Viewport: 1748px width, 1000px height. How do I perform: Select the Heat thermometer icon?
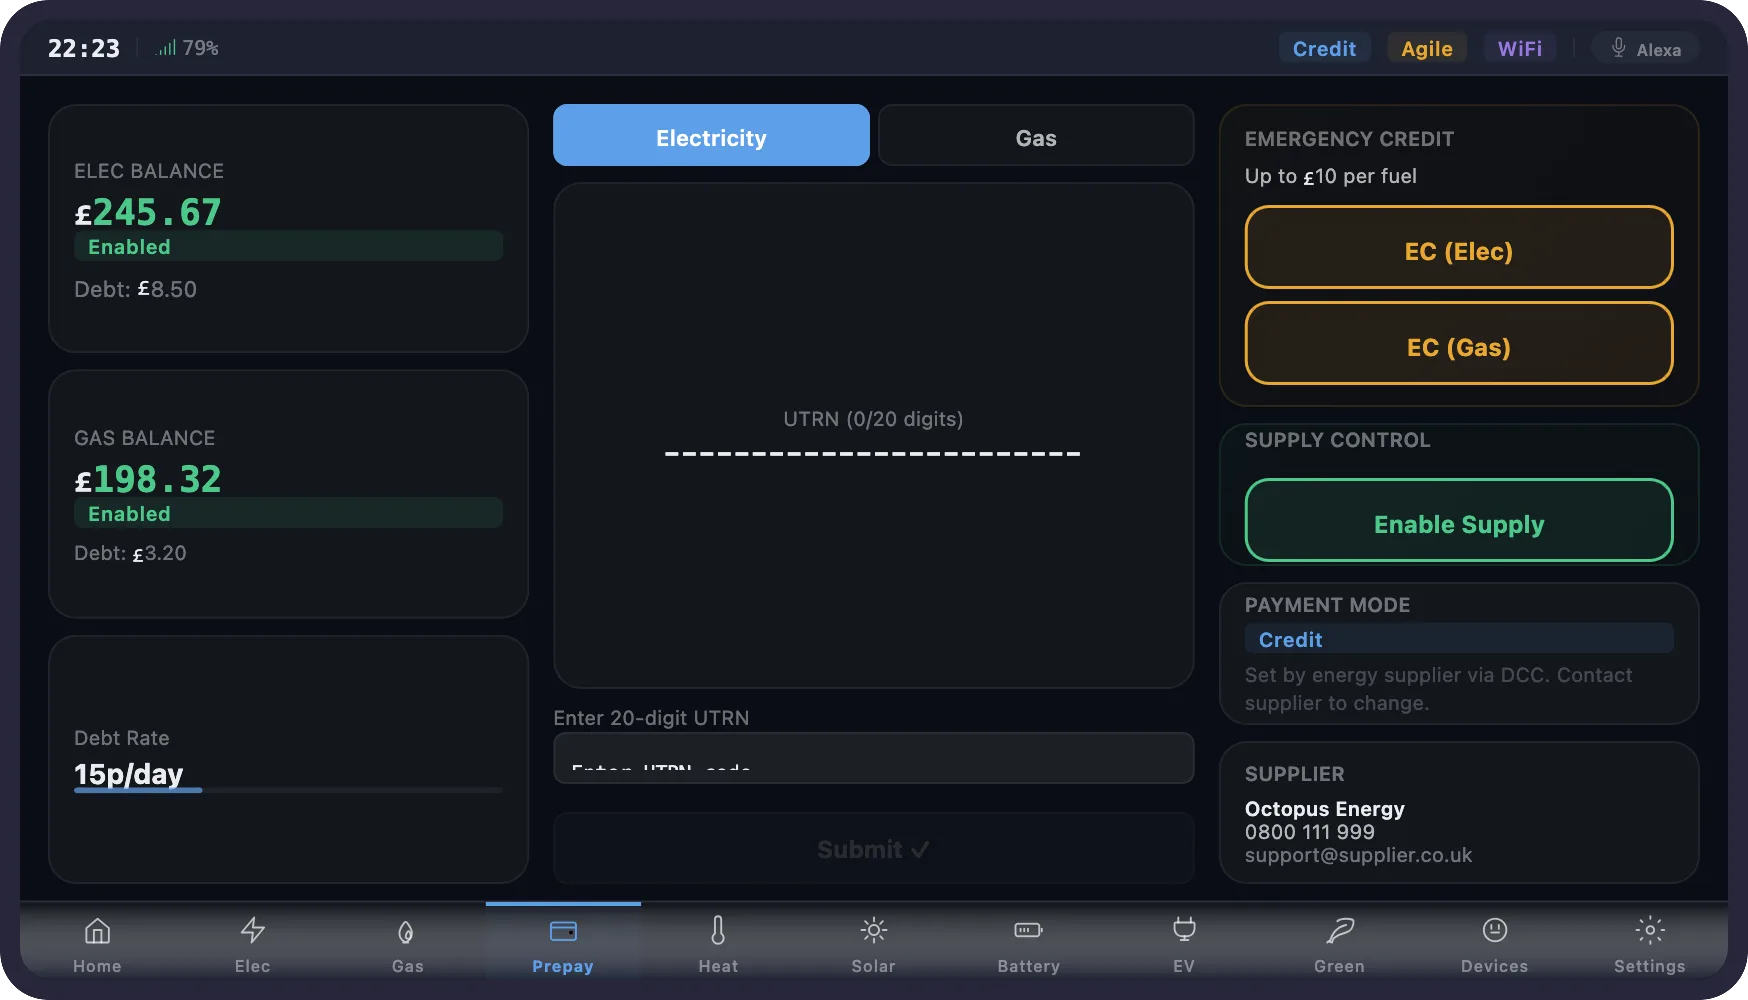point(718,943)
